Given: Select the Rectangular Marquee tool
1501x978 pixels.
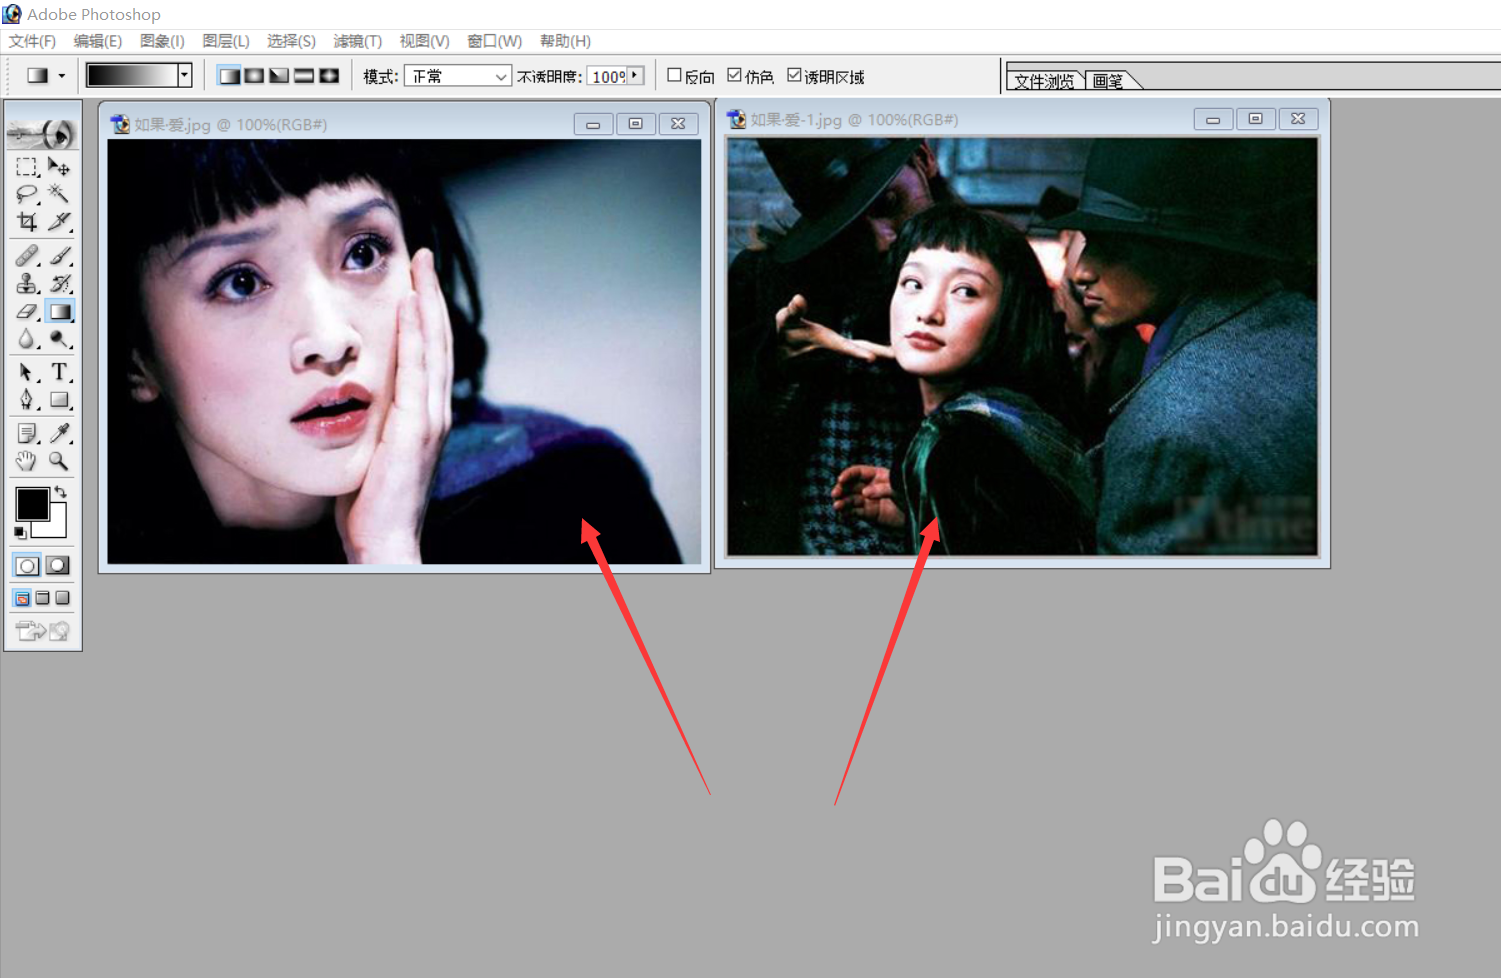Looking at the screenshot, I should point(27,167).
